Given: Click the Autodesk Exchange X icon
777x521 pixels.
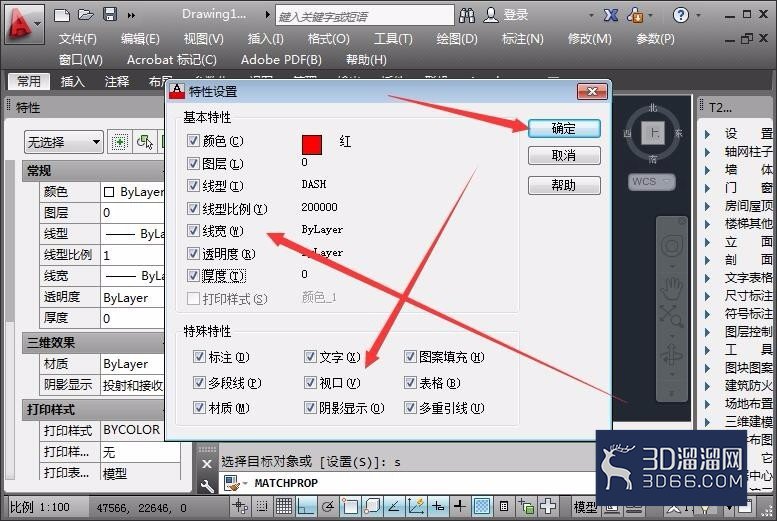Looking at the screenshot, I should coord(610,15).
